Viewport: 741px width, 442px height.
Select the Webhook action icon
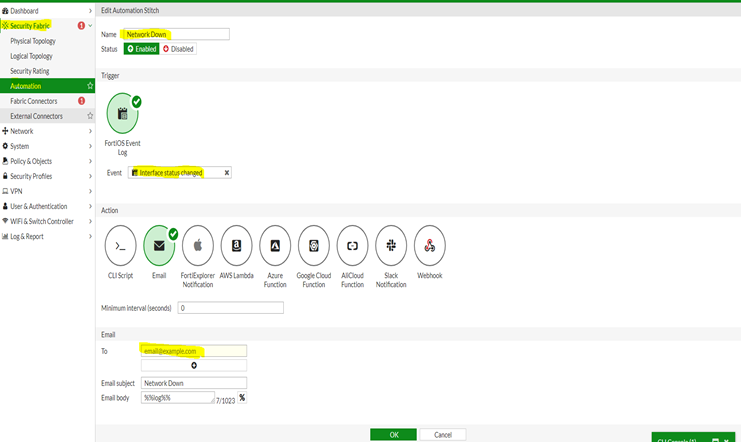click(430, 245)
